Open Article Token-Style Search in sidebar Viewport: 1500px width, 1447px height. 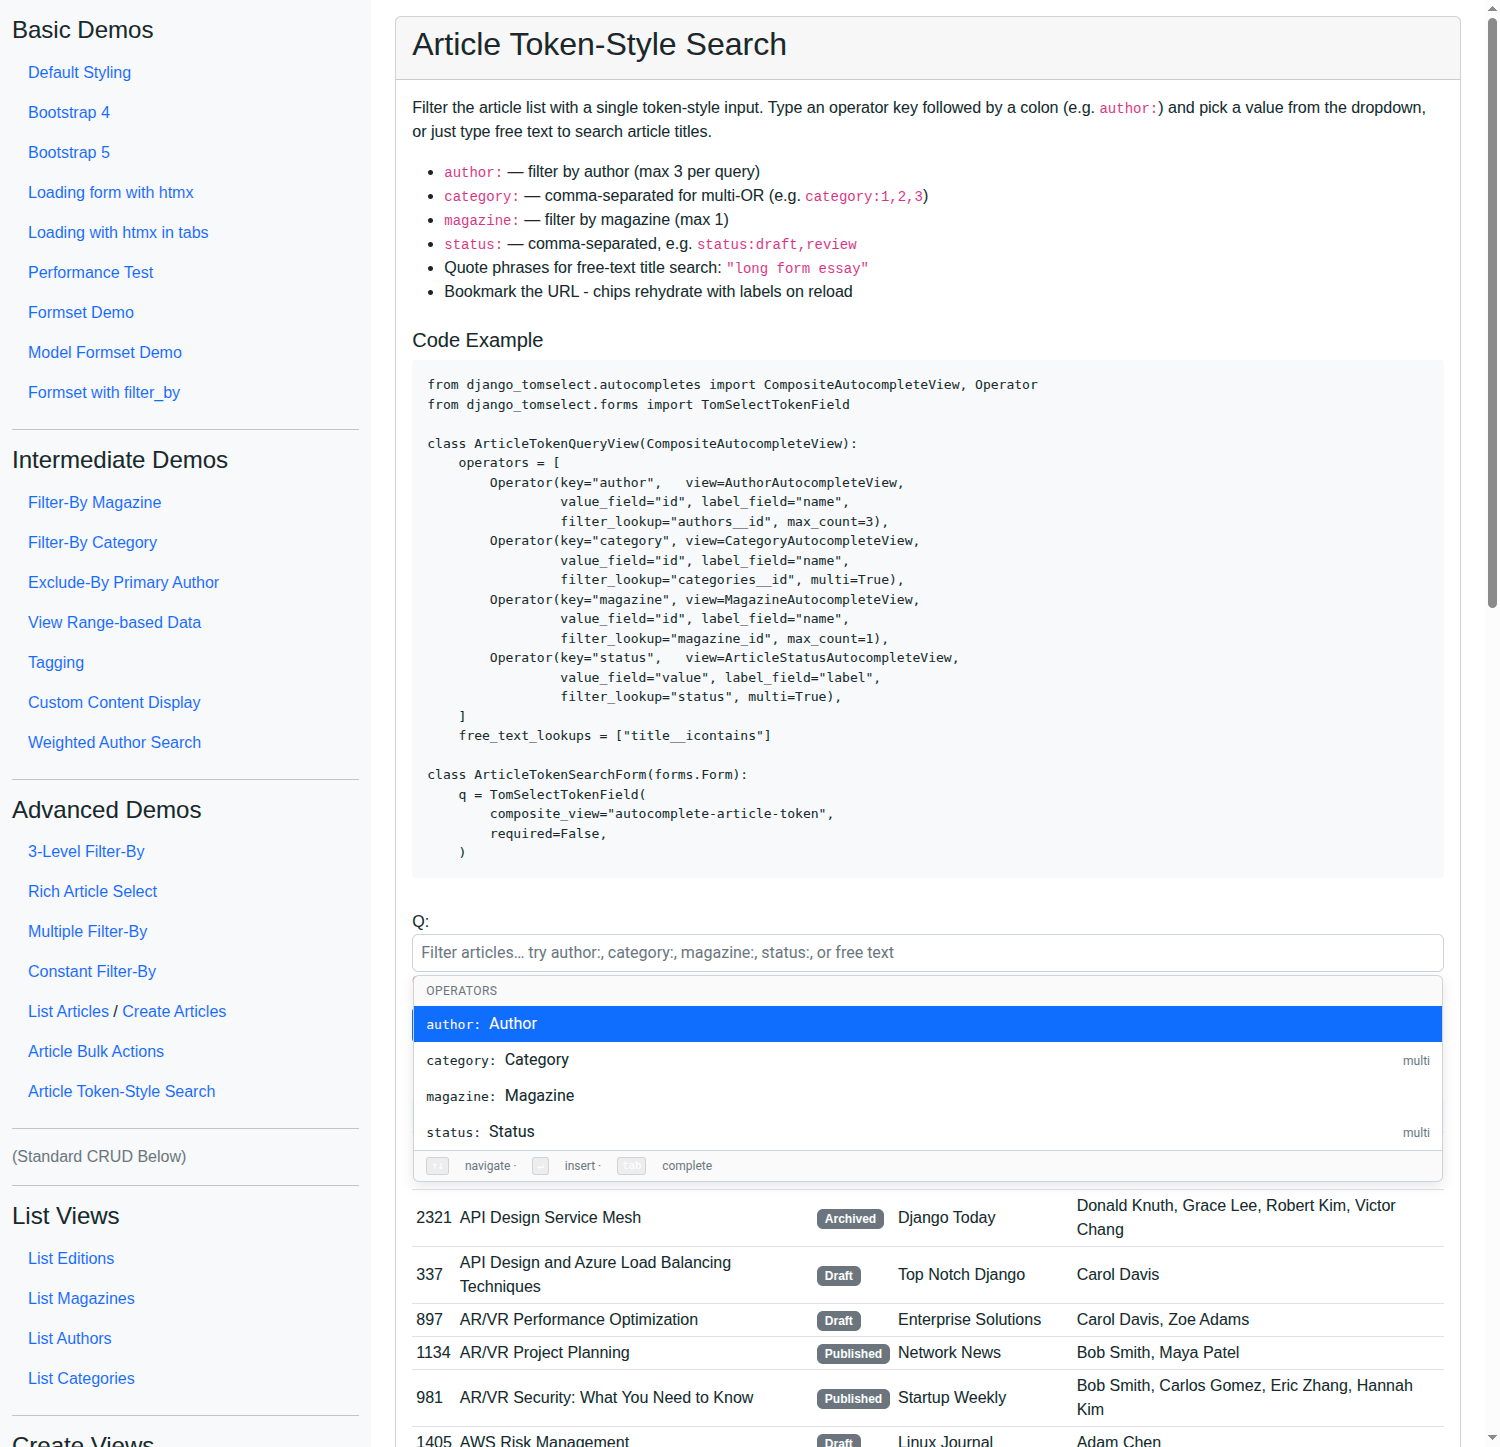click(122, 1091)
